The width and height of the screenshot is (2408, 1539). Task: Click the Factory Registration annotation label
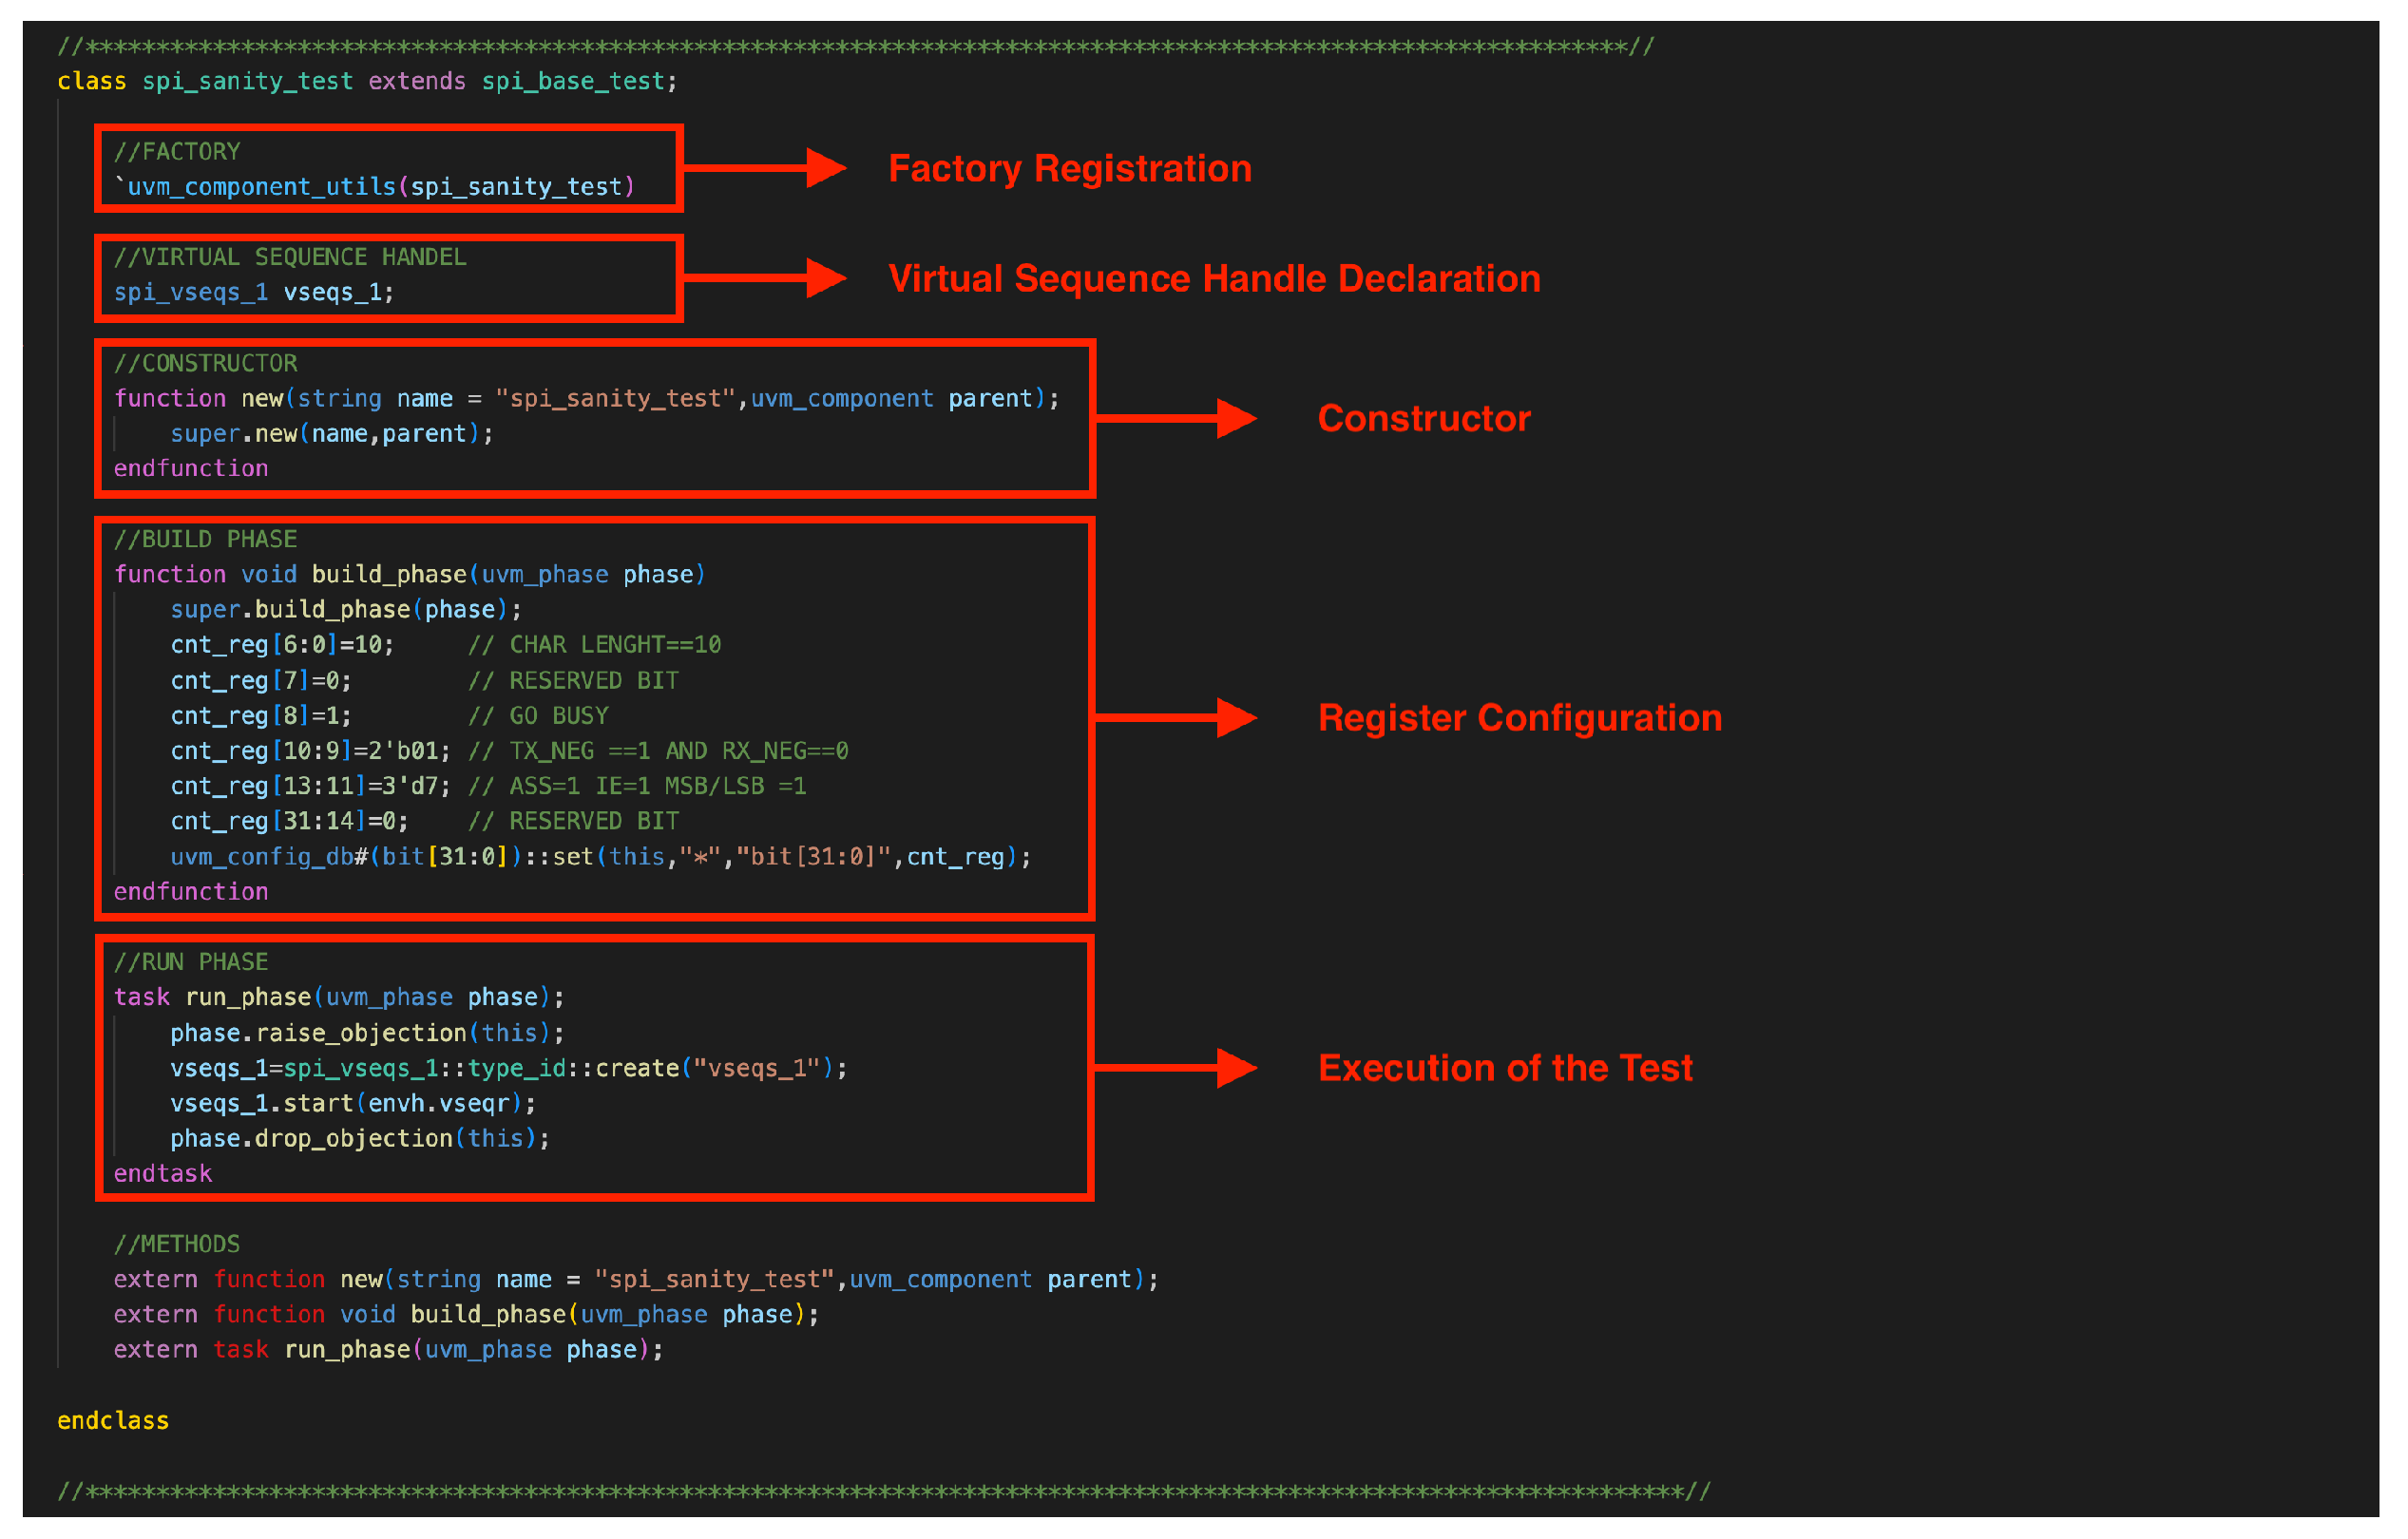click(1069, 168)
